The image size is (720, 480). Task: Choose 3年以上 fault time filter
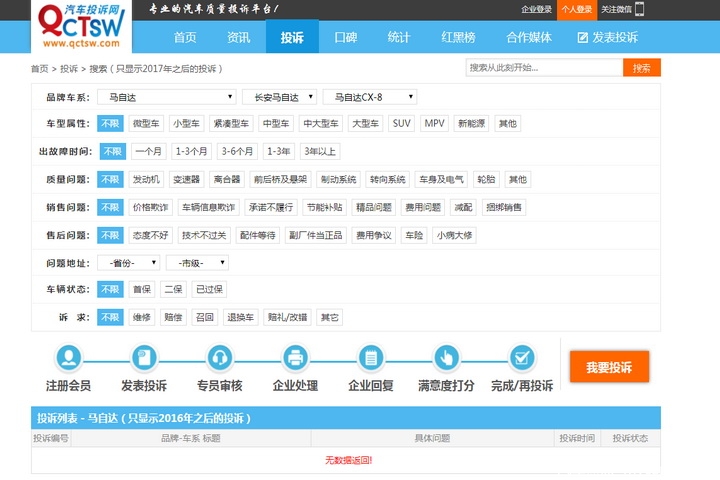pyautogui.click(x=320, y=152)
